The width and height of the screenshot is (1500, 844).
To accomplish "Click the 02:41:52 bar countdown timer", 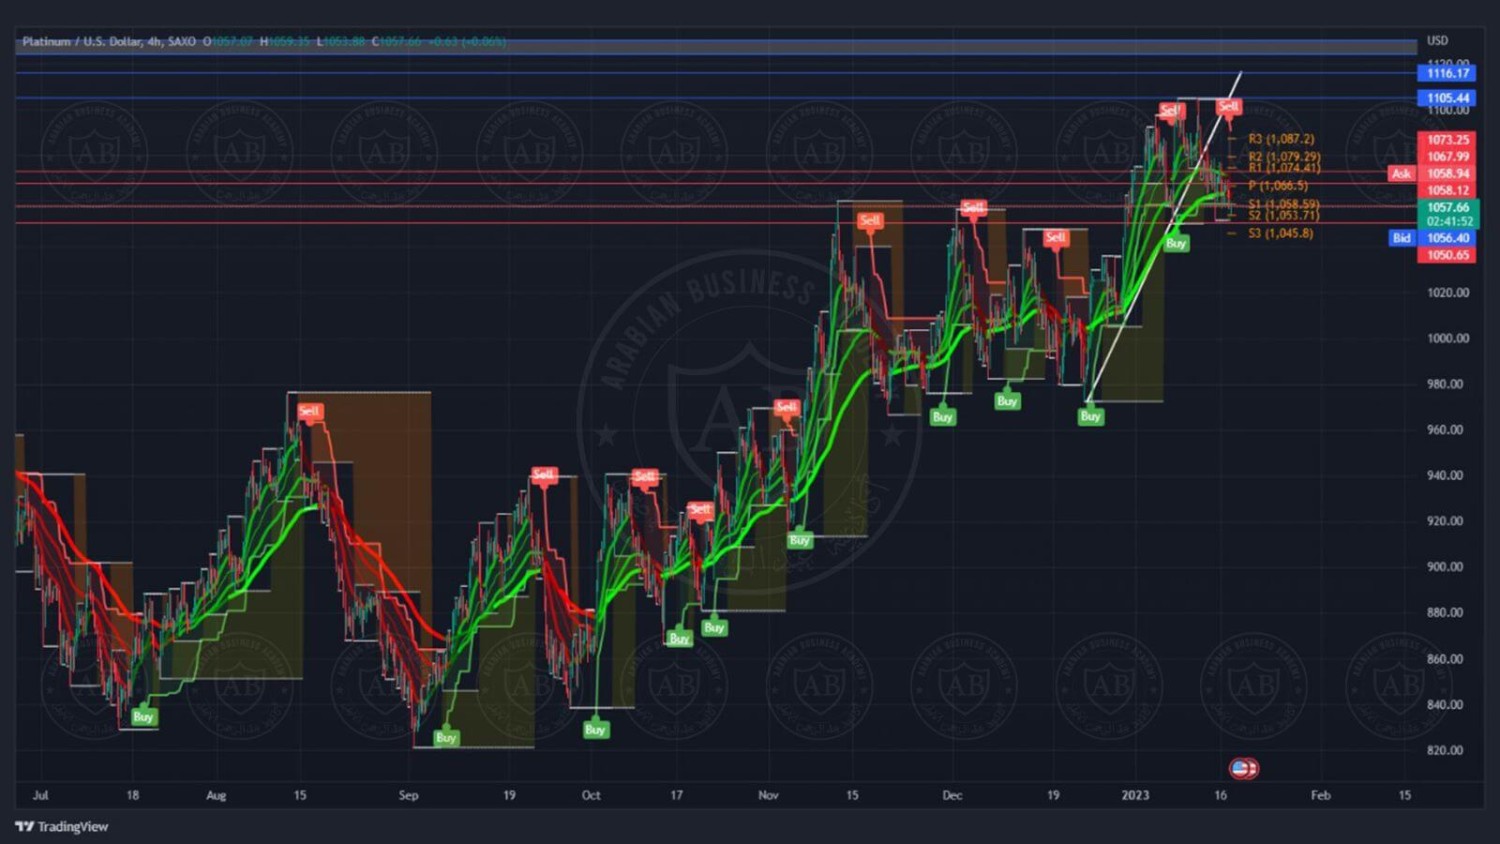I will pos(1447,221).
